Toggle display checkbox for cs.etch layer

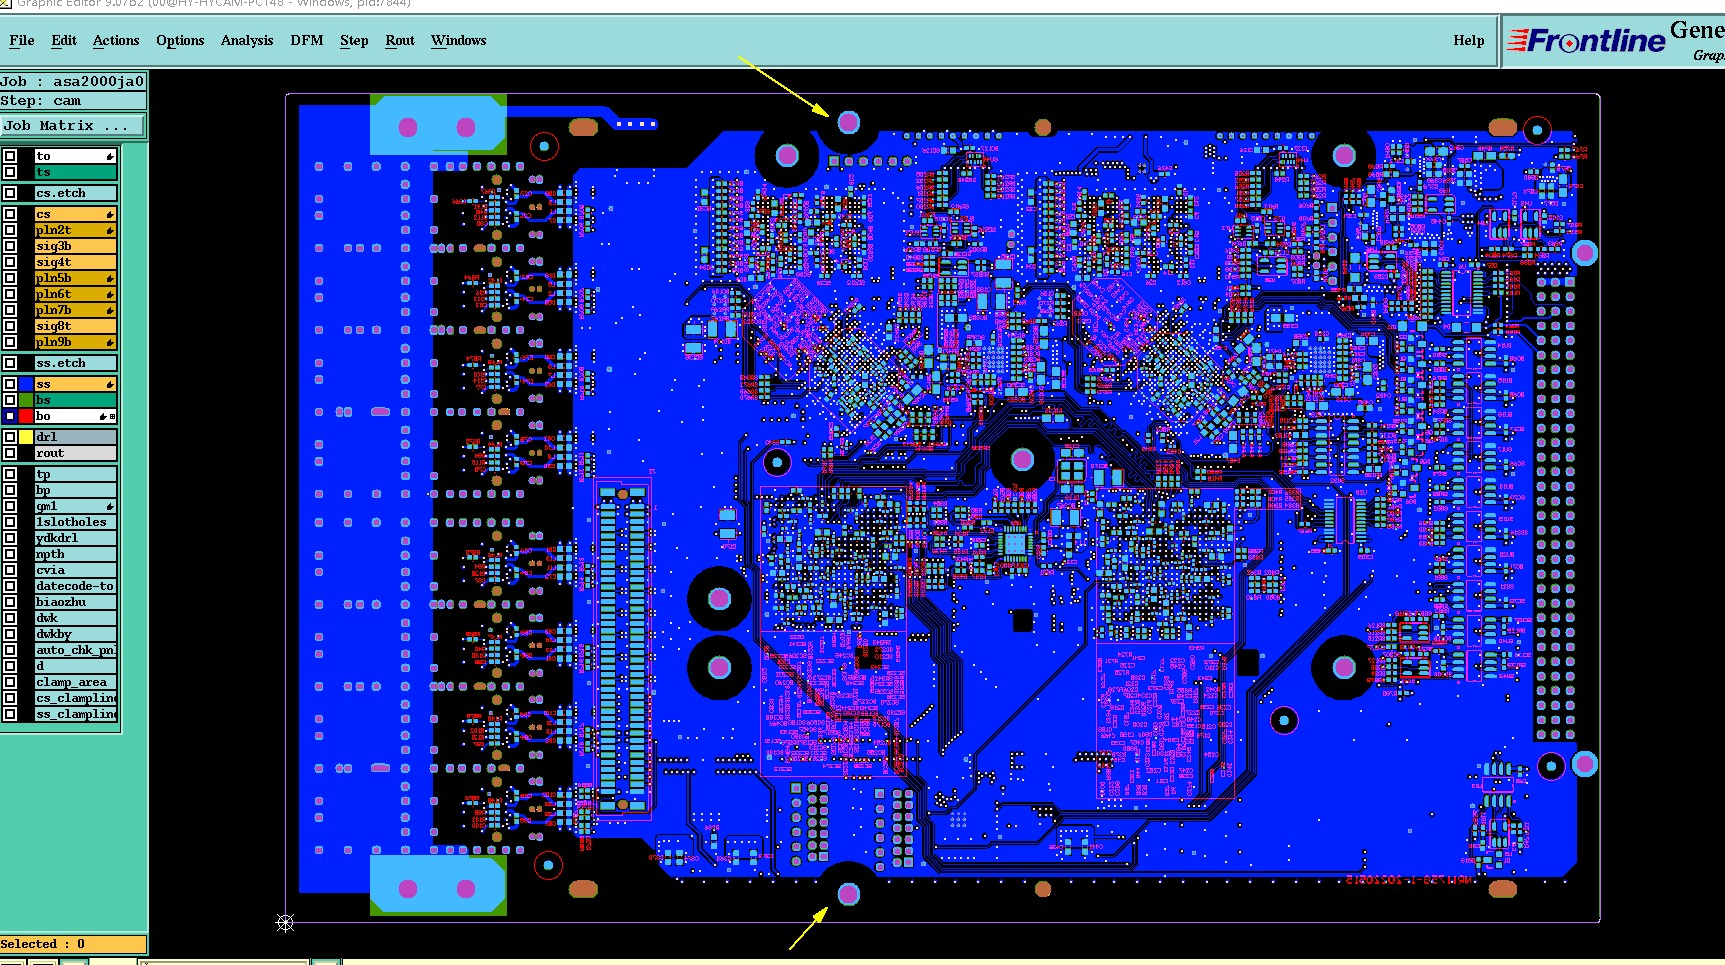10,193
